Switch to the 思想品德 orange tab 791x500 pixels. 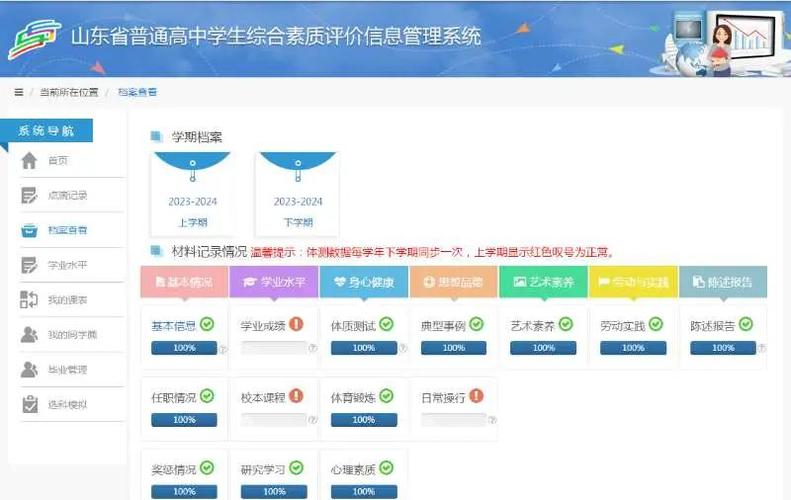click(x=454, y=282)
